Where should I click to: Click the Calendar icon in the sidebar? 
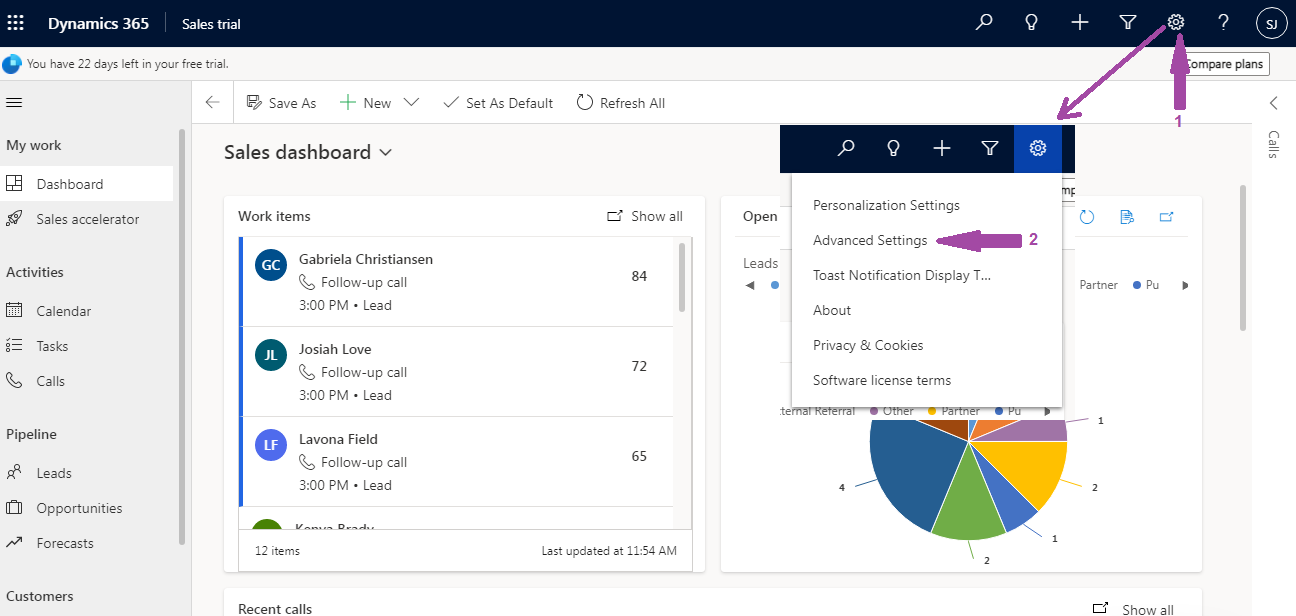(14, 311)
